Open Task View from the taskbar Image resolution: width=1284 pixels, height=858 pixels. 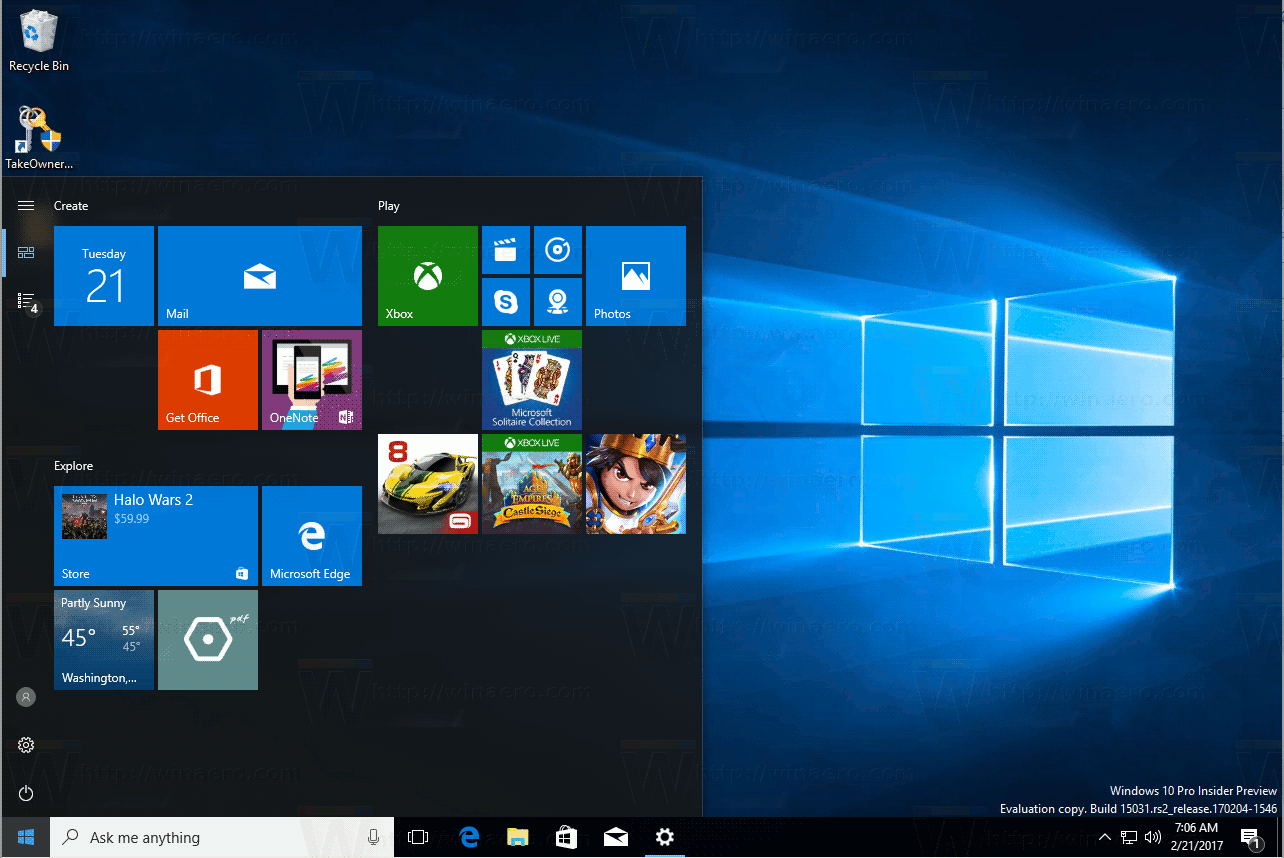click(x=418, y=837)
